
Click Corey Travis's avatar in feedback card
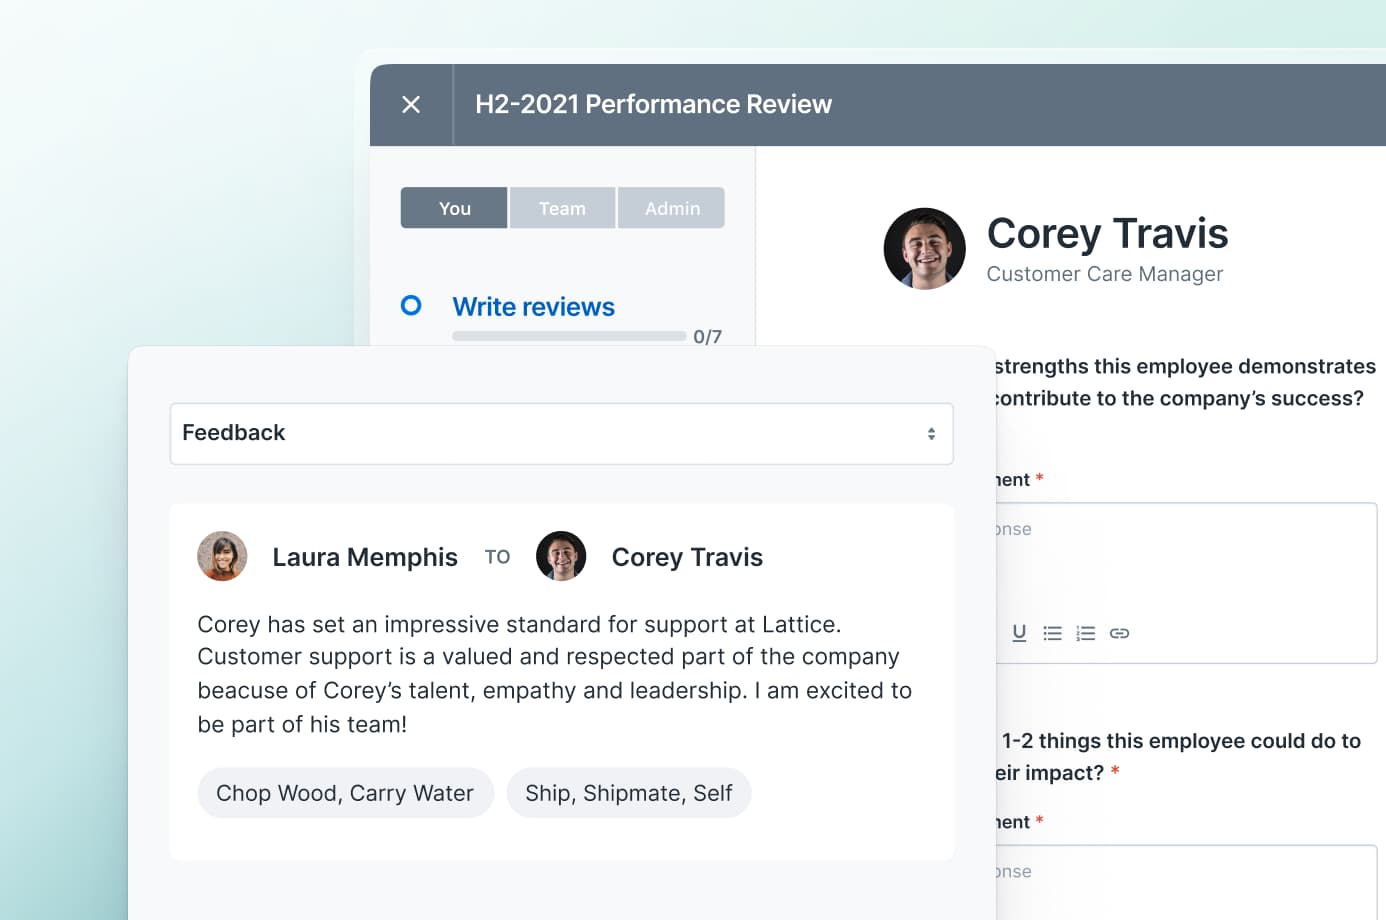[x=561, y=556]
